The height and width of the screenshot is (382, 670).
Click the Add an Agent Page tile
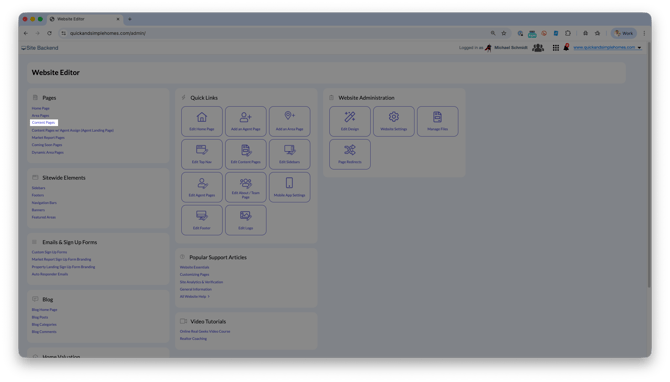tap(246, 121)
